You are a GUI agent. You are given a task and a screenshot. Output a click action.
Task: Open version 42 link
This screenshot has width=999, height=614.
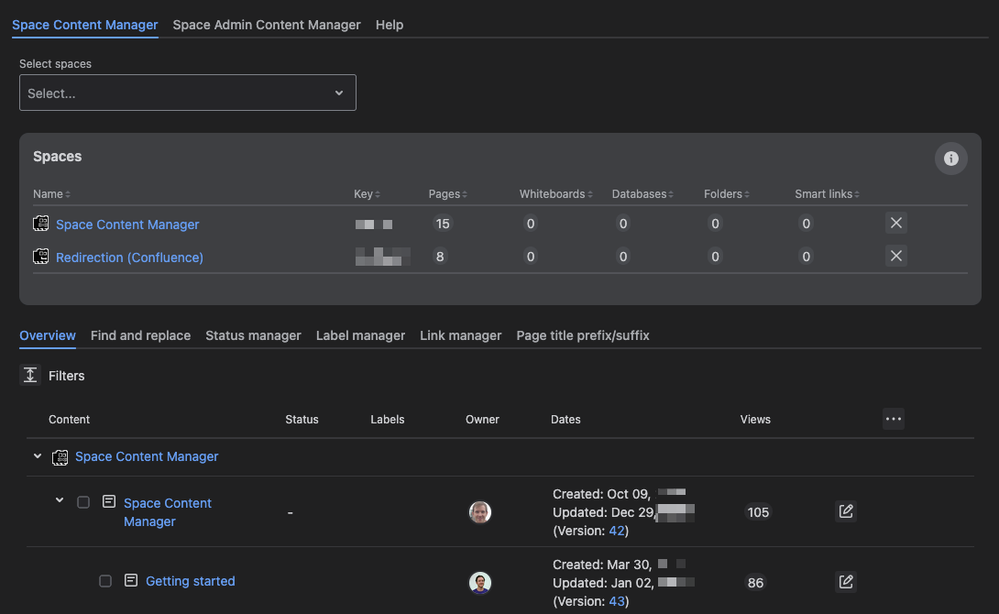tap(617, 531)
